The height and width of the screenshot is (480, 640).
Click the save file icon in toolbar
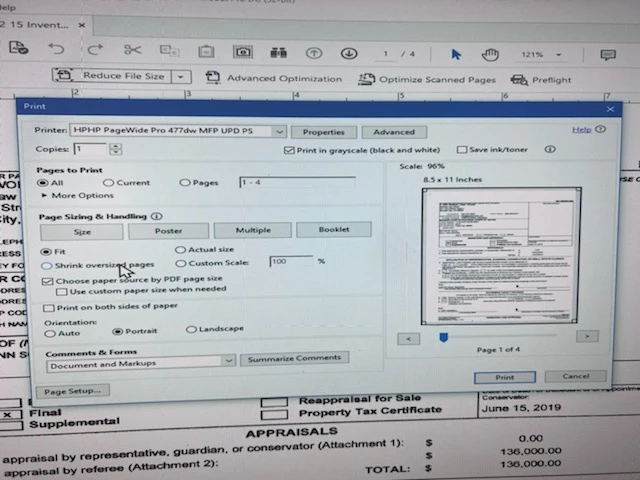point(18,48)
